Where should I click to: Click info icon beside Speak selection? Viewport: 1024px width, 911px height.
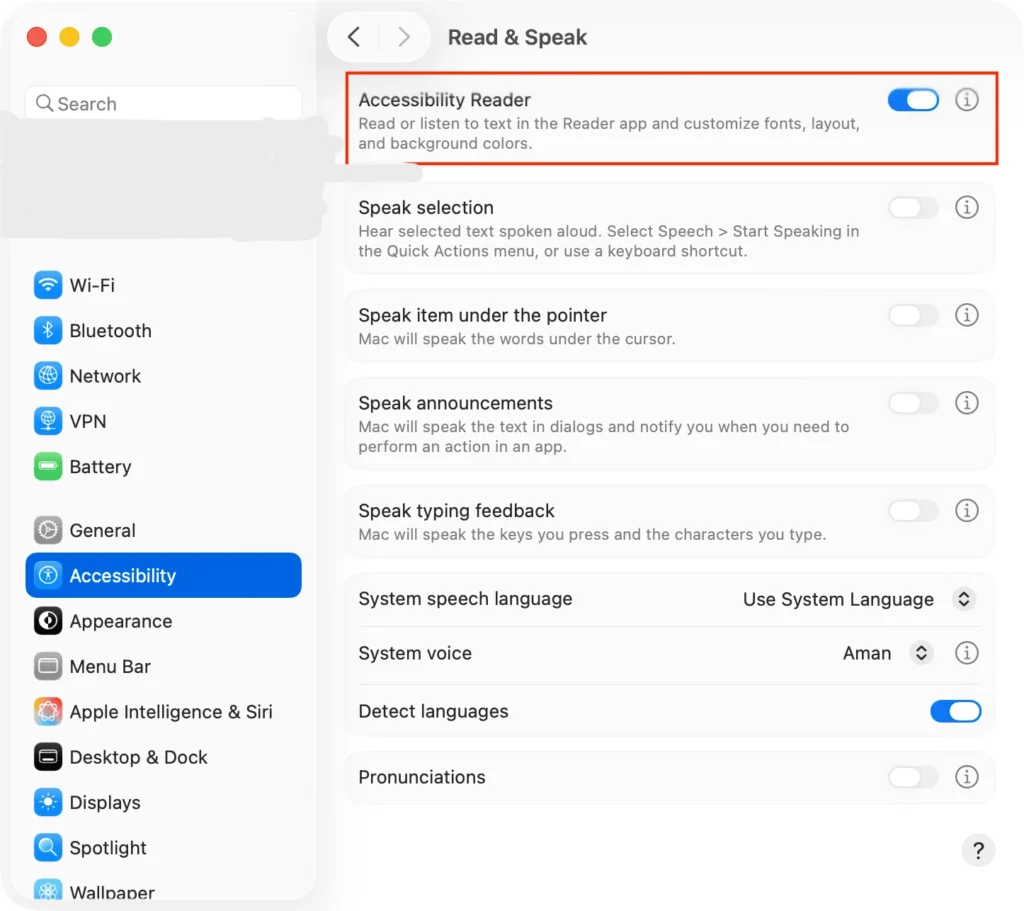pyautogui.click(x=966, y=208)
